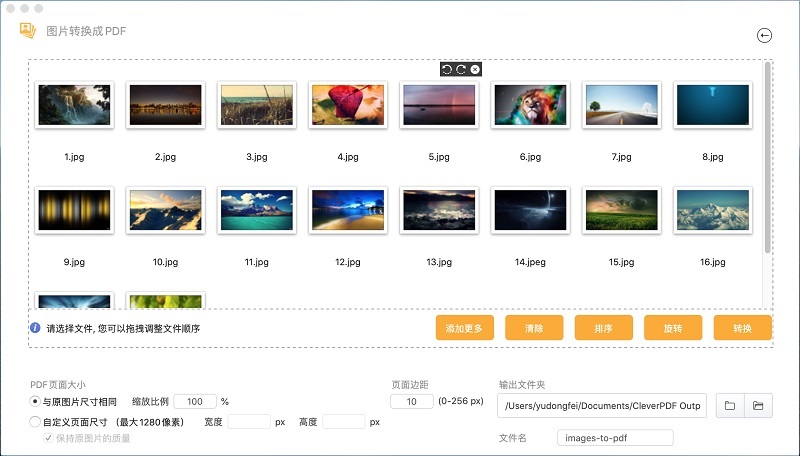Image resolution: width=800 pixels, height=456 pixels.
Task: Rotate the image clockwise using overlay icon
Action: (x=461, y=69)
